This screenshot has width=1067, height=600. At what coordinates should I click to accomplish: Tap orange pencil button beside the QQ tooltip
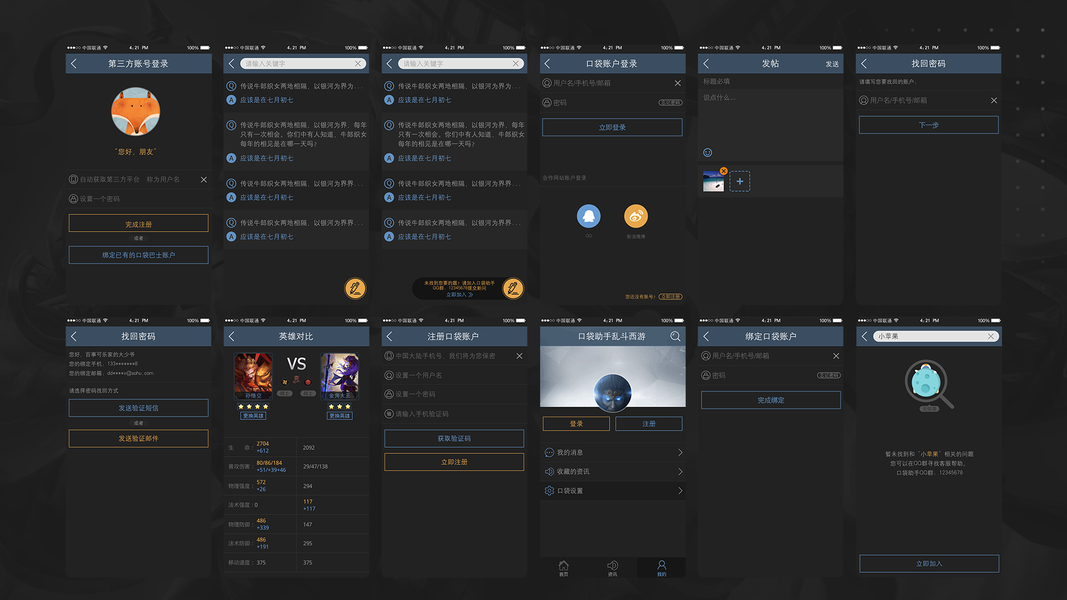(512, 288)
